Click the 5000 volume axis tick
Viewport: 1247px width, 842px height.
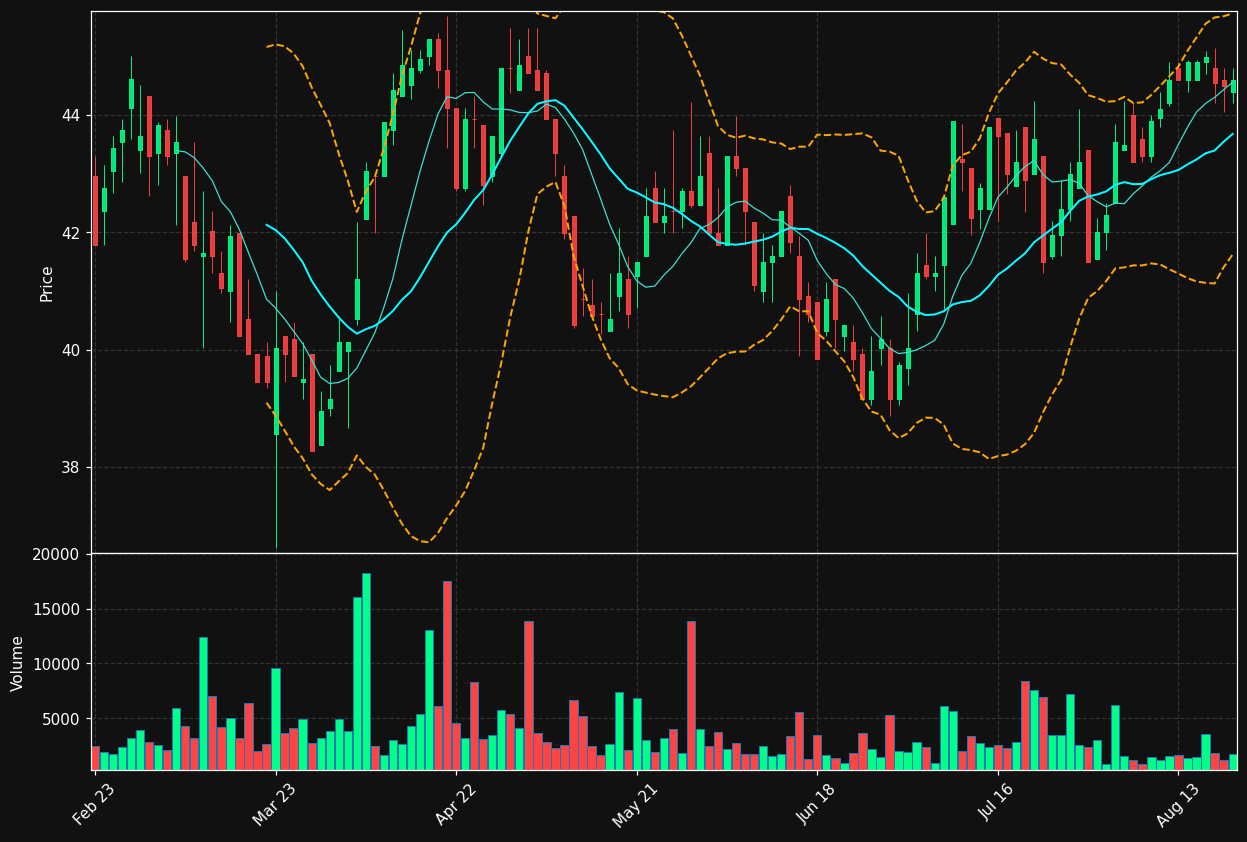tap(62, 719)
